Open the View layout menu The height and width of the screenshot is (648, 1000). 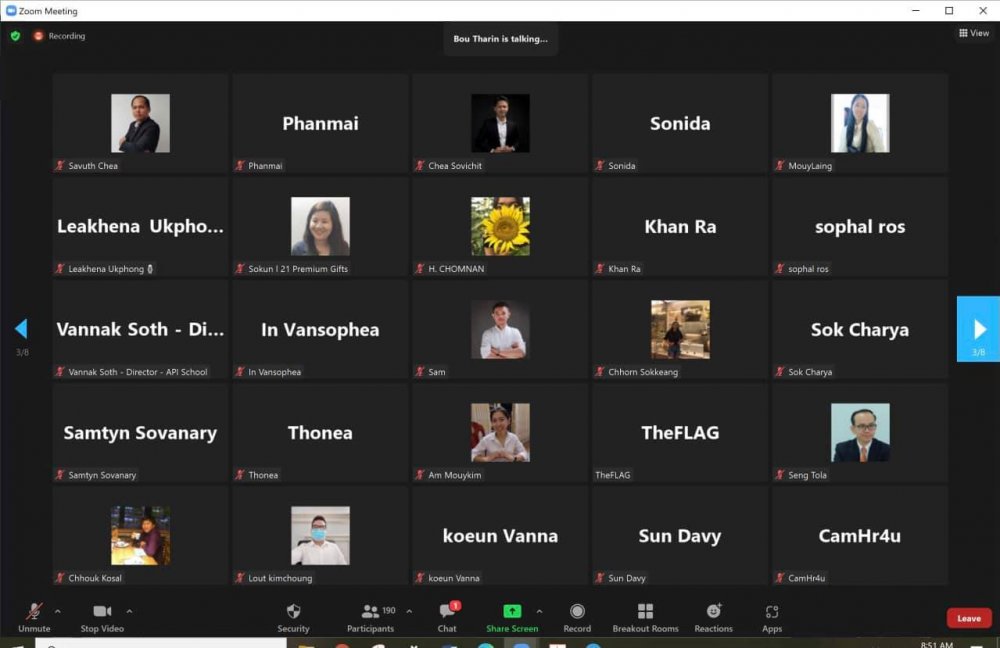pyautogui.click(x=974, y=33)
